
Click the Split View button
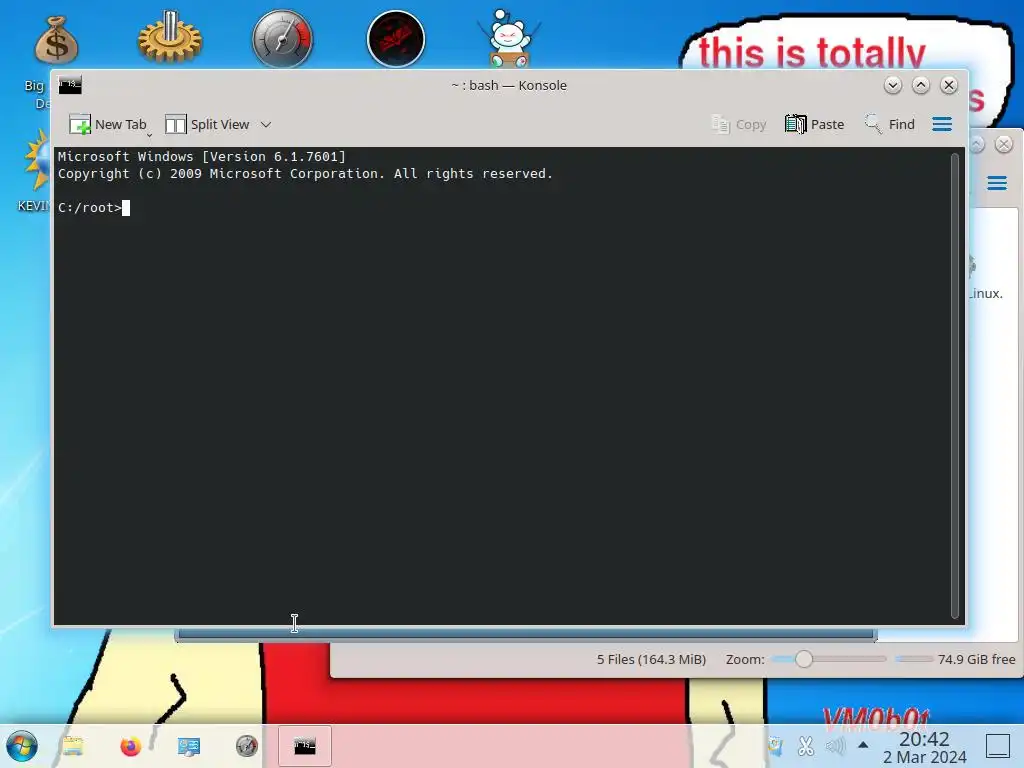coord(207,124)
